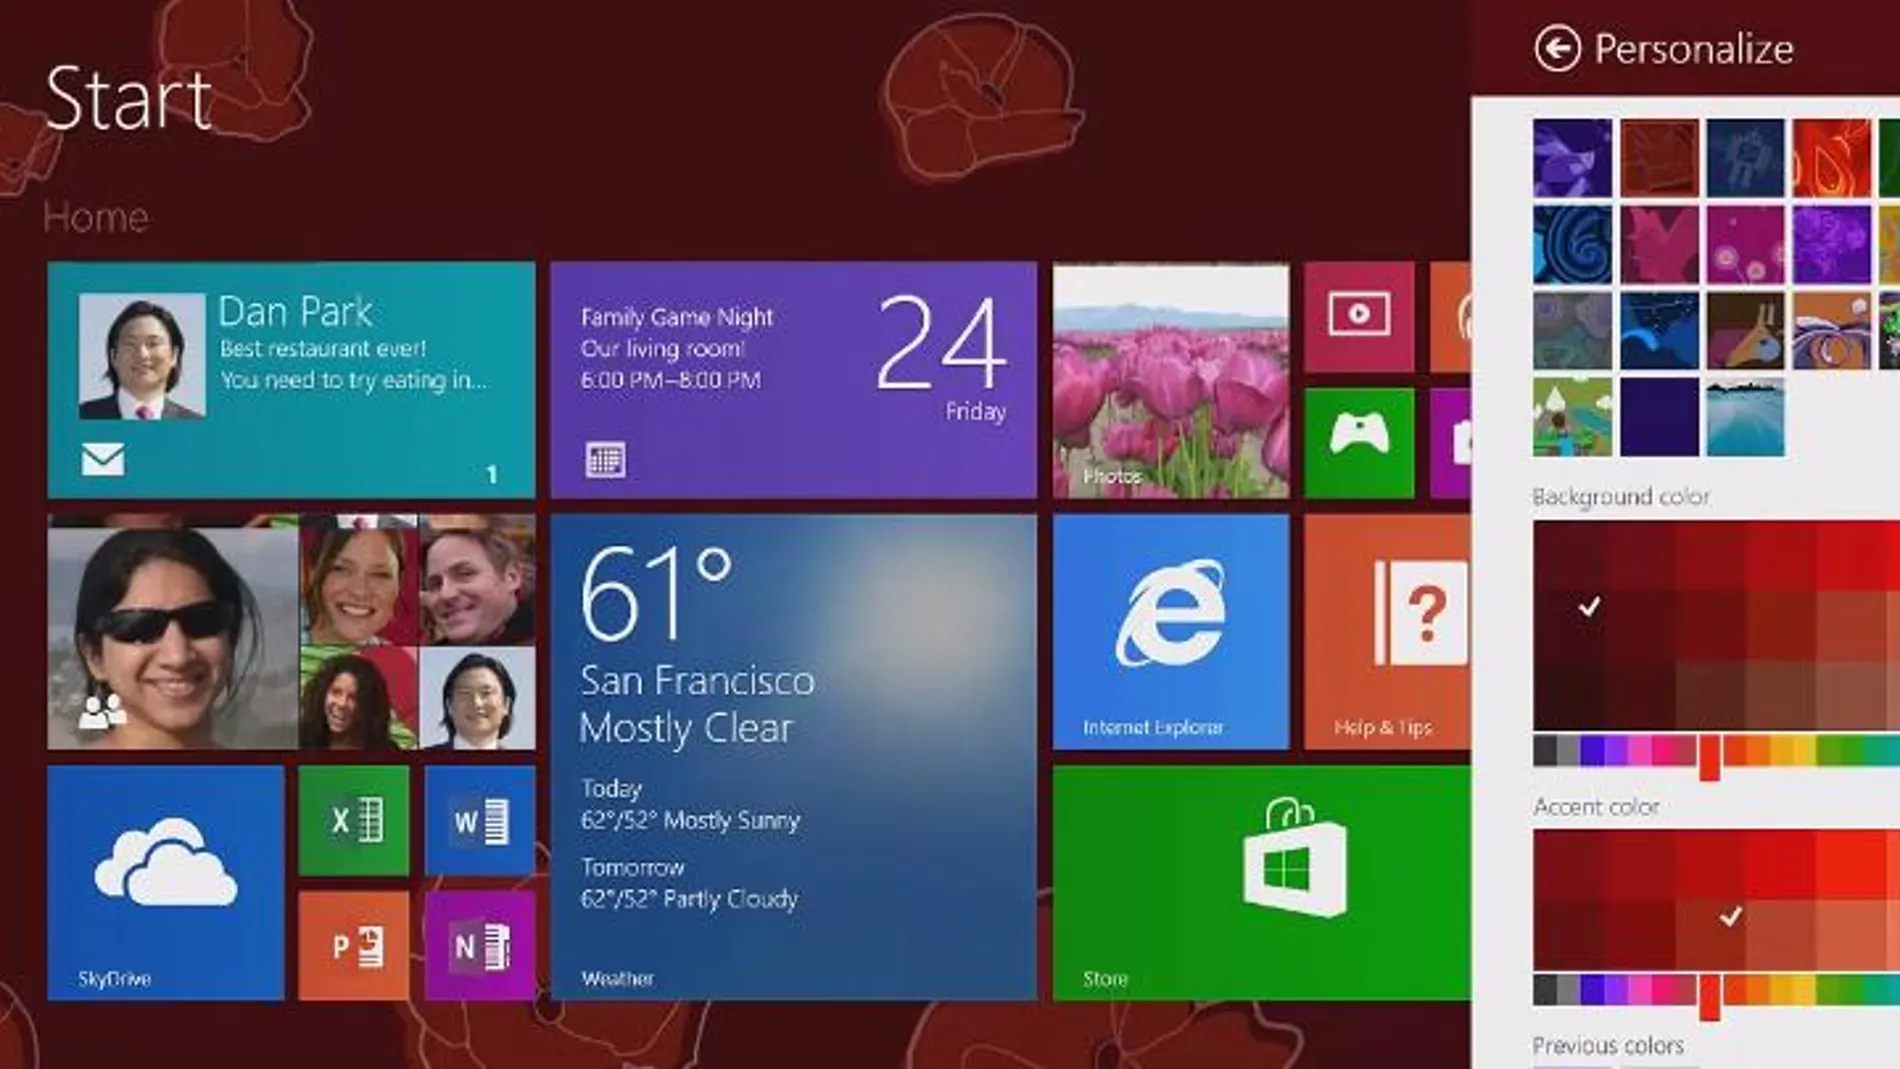Move the Accent color hue slider marker
The image size is (1900, 1069).
coord(1709,996)
